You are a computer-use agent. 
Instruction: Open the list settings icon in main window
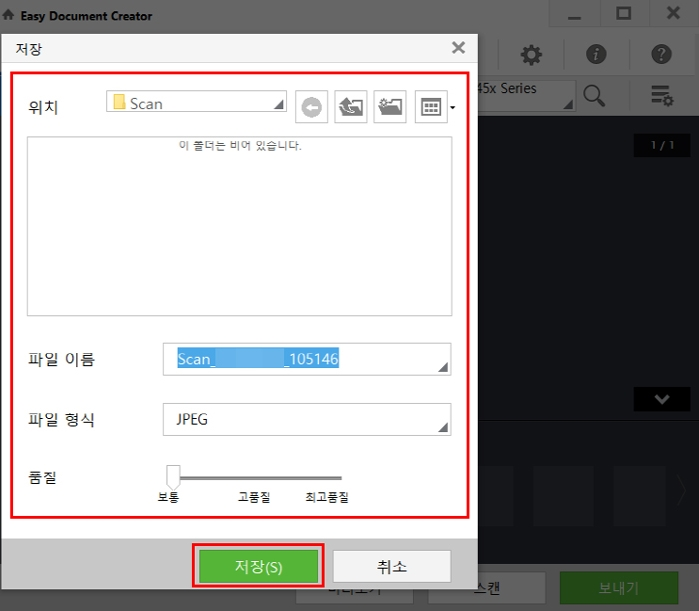point(662,95)
